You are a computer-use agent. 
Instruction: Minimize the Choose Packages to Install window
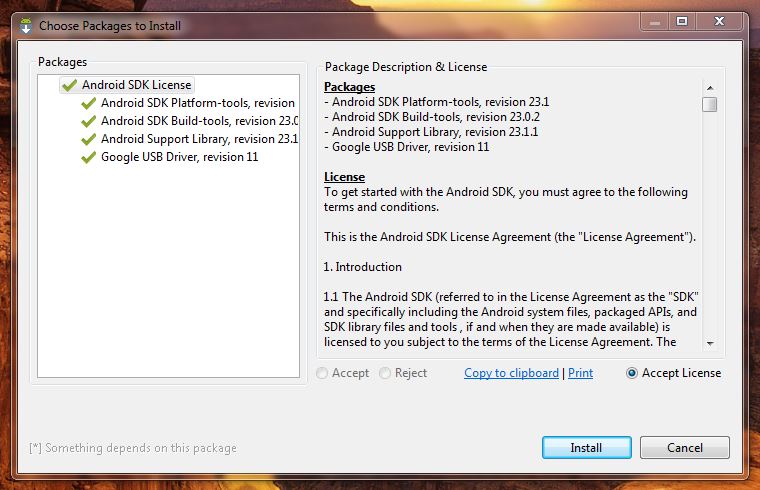click(x=655, y=22)
